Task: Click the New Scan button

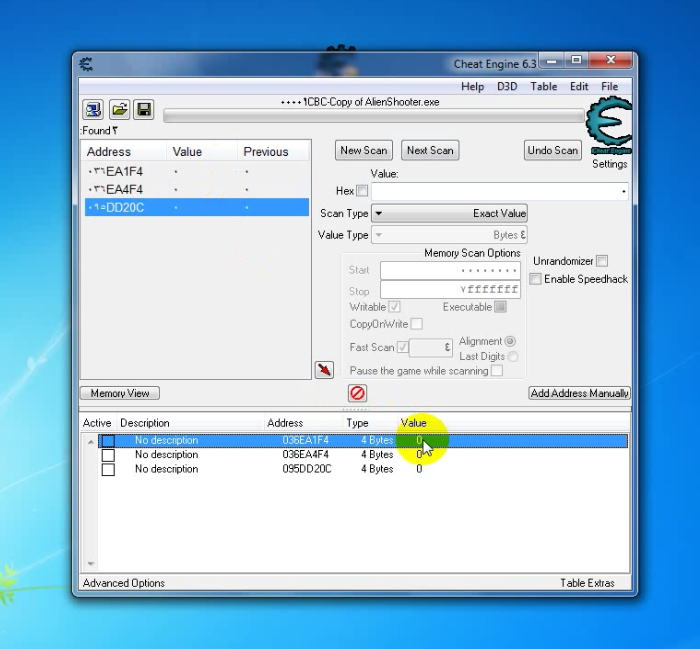Action: tap(364, 150)
